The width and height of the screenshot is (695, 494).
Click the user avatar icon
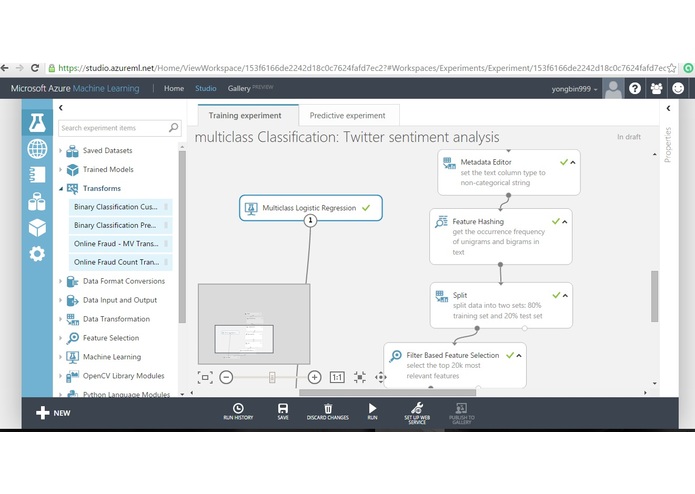[613, 89]
